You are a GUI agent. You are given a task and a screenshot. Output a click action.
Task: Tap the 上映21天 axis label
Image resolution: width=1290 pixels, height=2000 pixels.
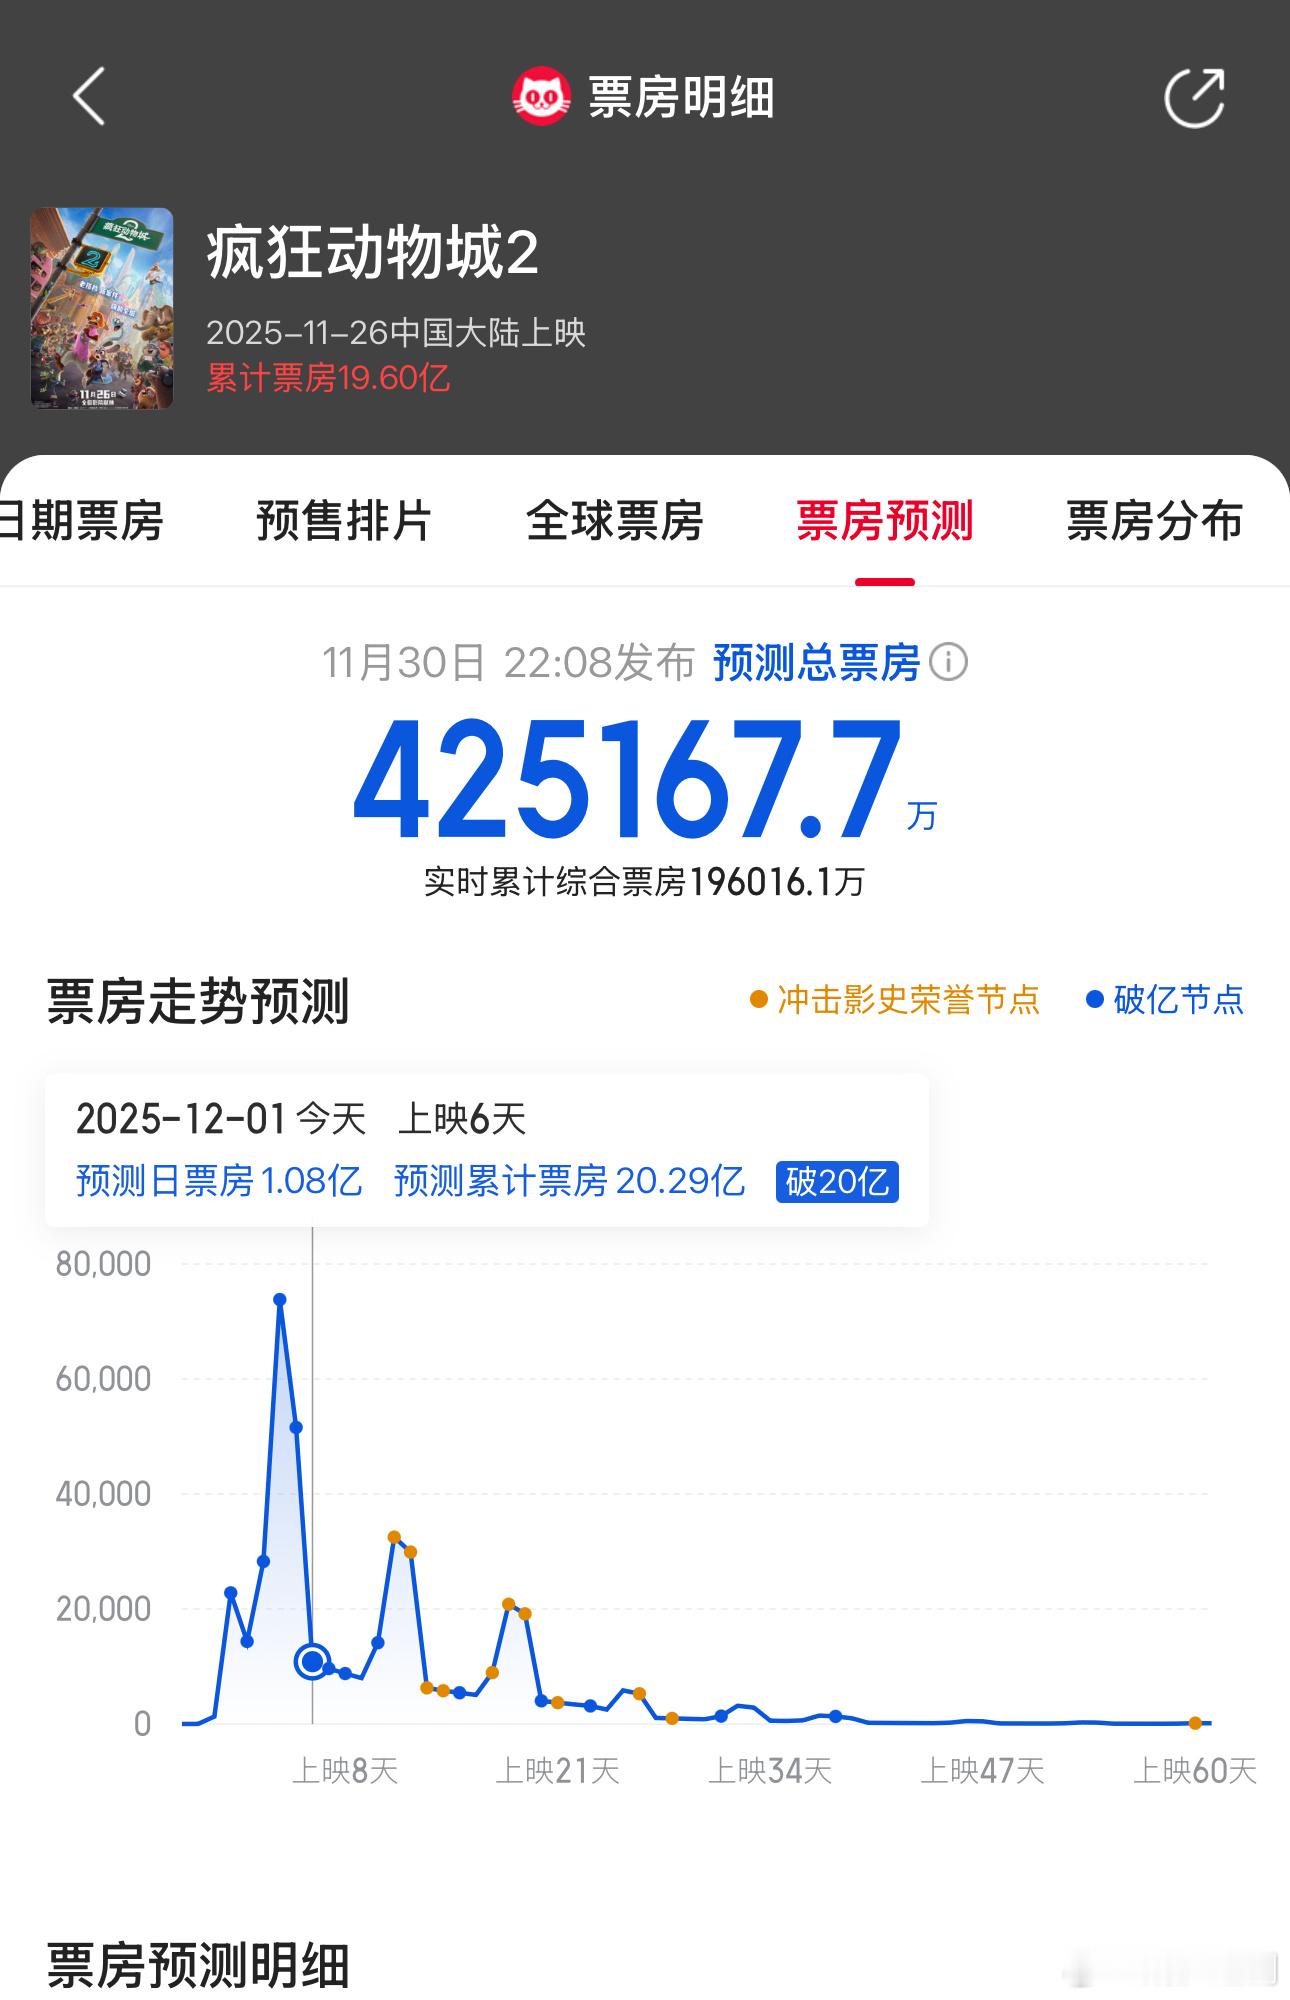point(558,1772)
